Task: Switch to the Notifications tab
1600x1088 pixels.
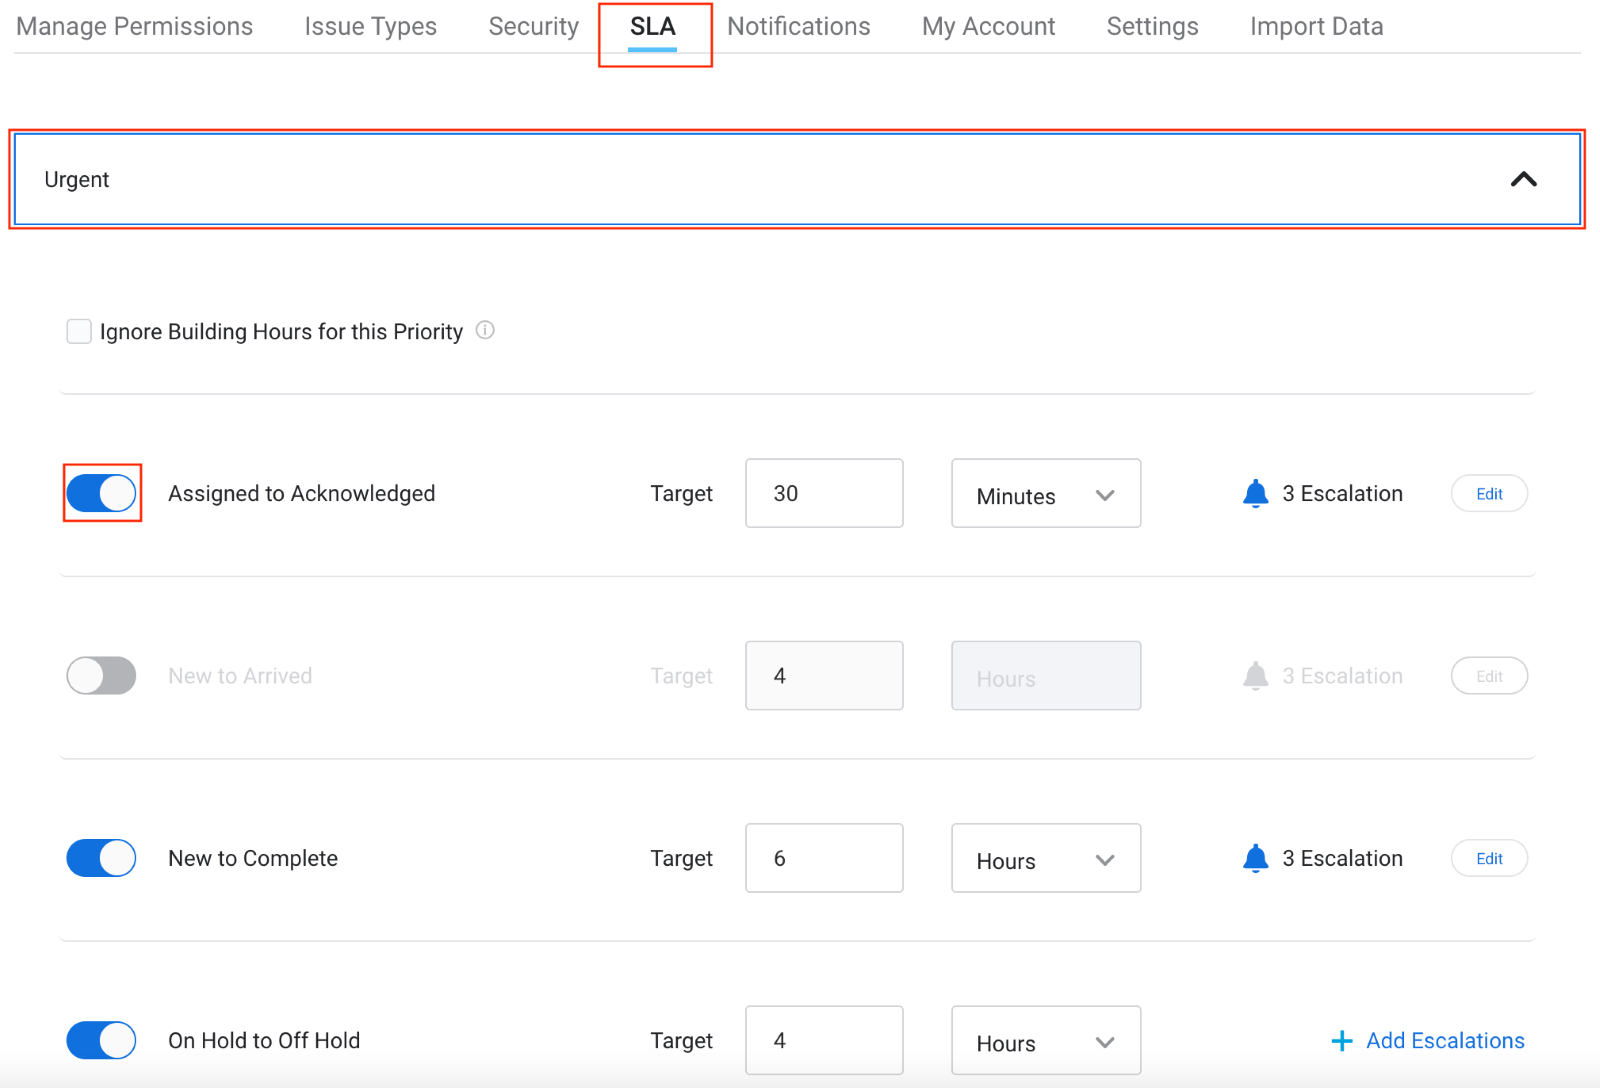Action: 798,27
